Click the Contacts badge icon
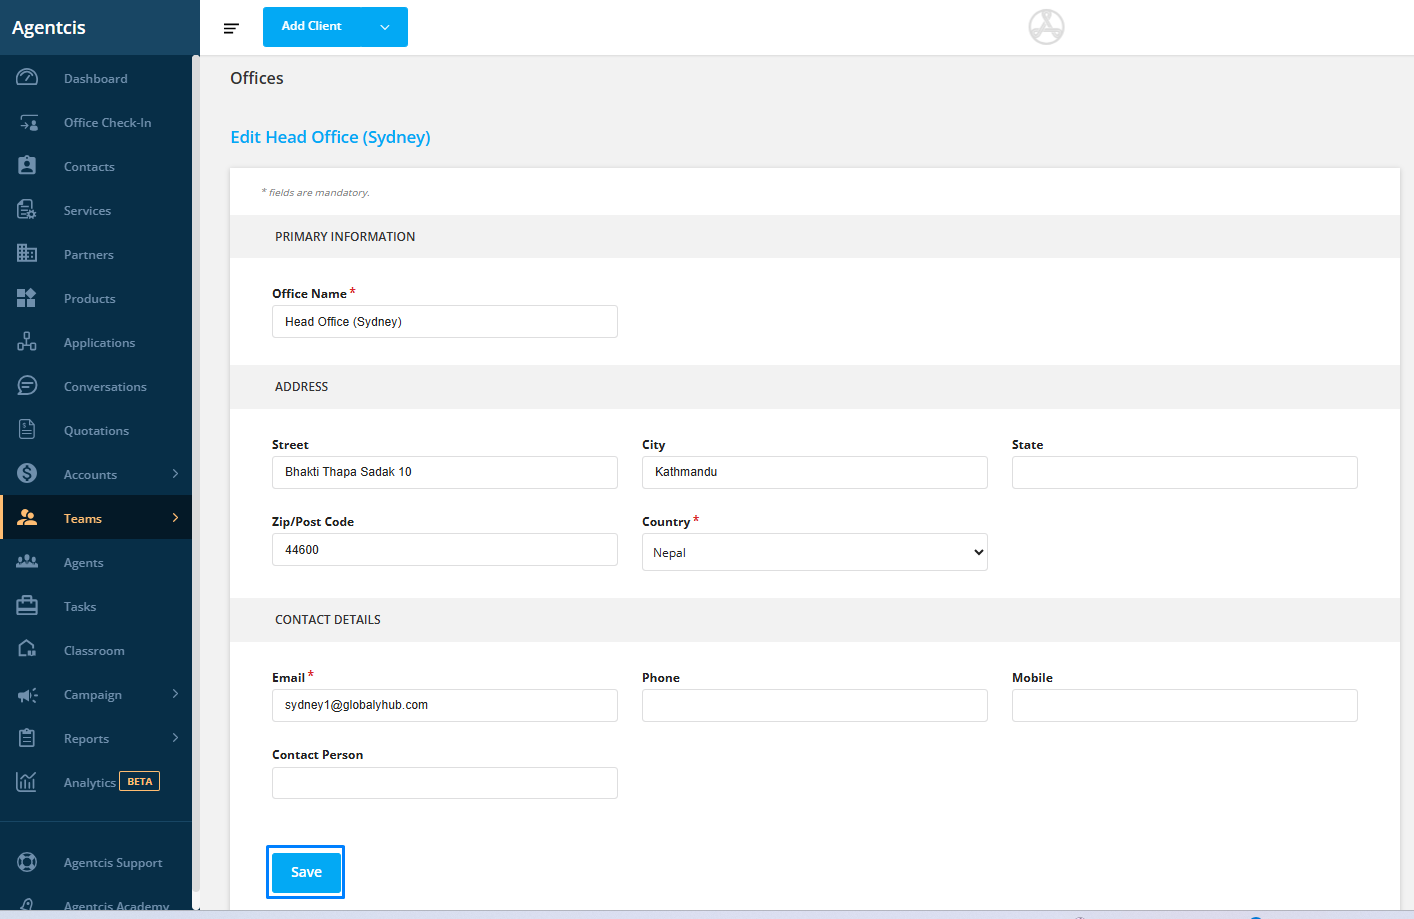1414x919 pixels. pos(27,166)
